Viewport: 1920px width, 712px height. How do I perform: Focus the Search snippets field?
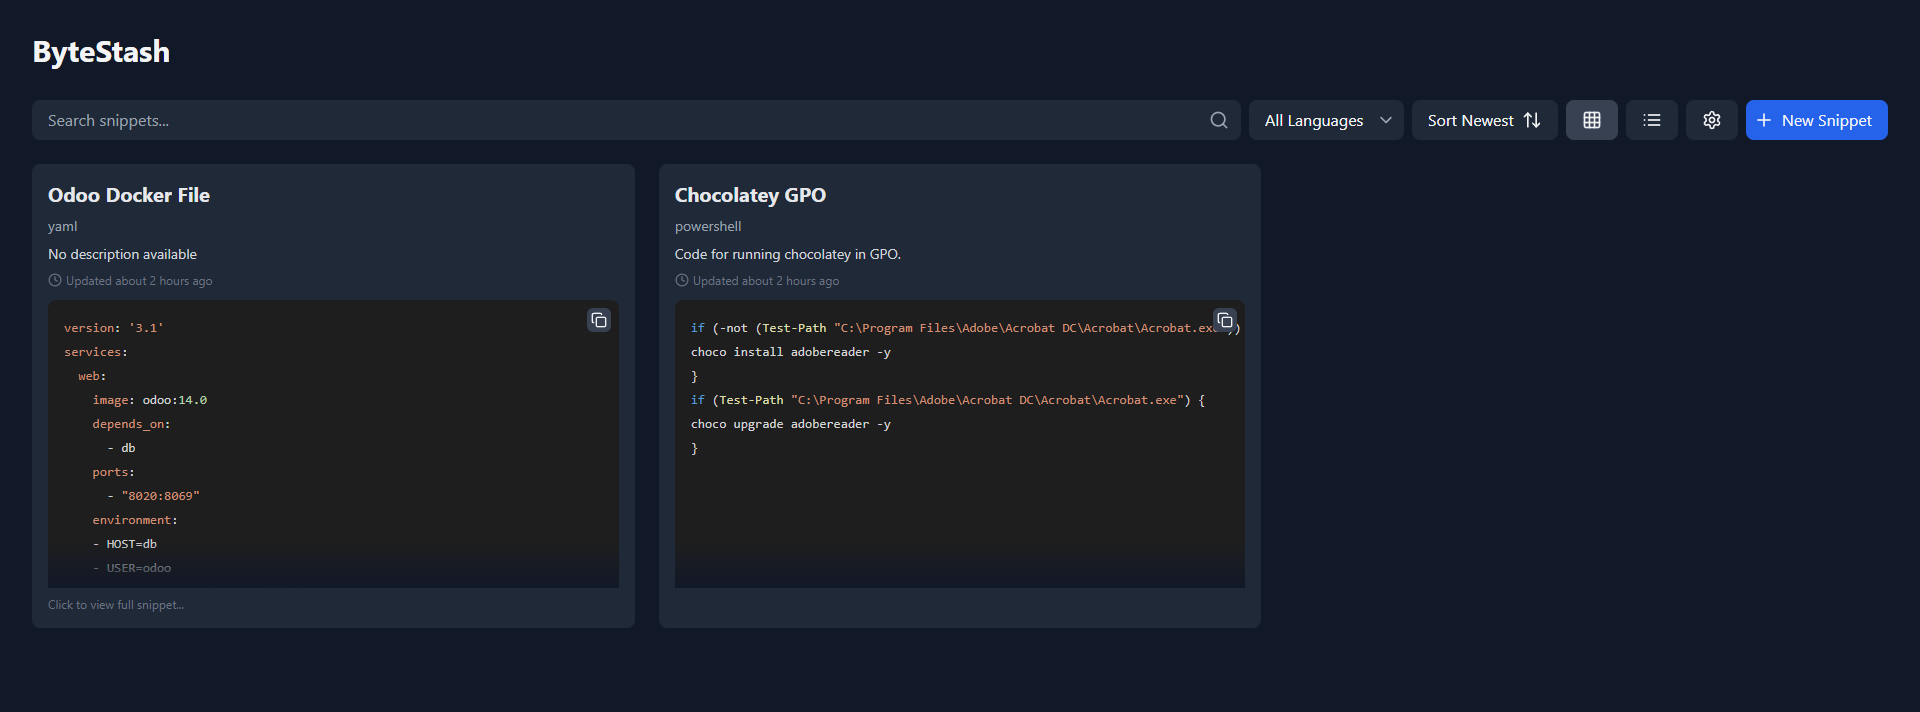[636, 120]
